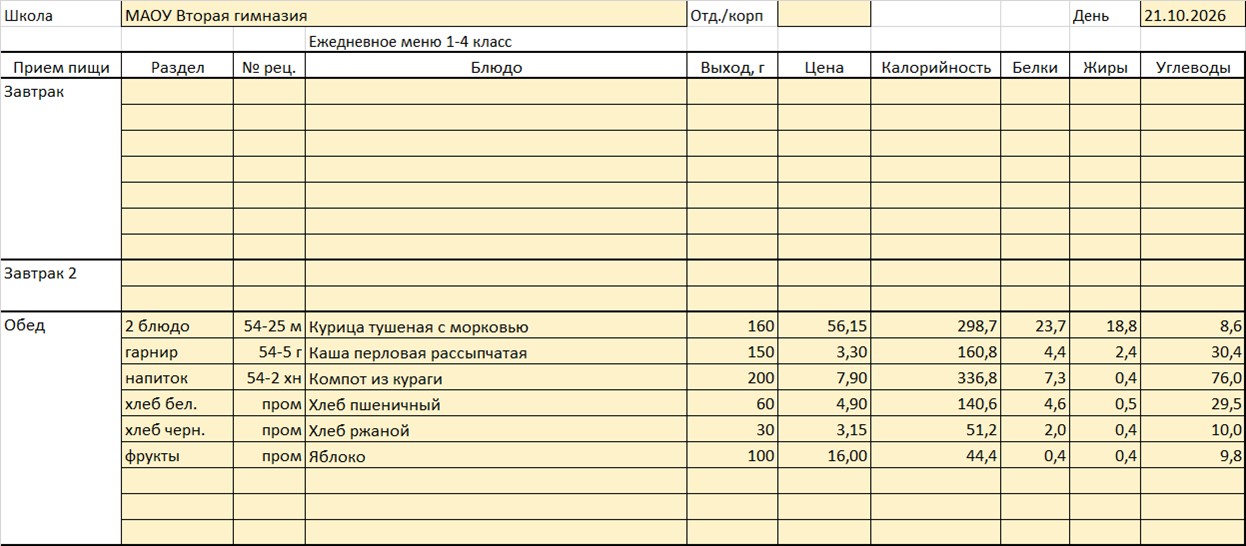Click calories value 44,4
Image resolution: width=1246 pixels, height=546 pixels.
pyautogui.click(x=936, y=456)
